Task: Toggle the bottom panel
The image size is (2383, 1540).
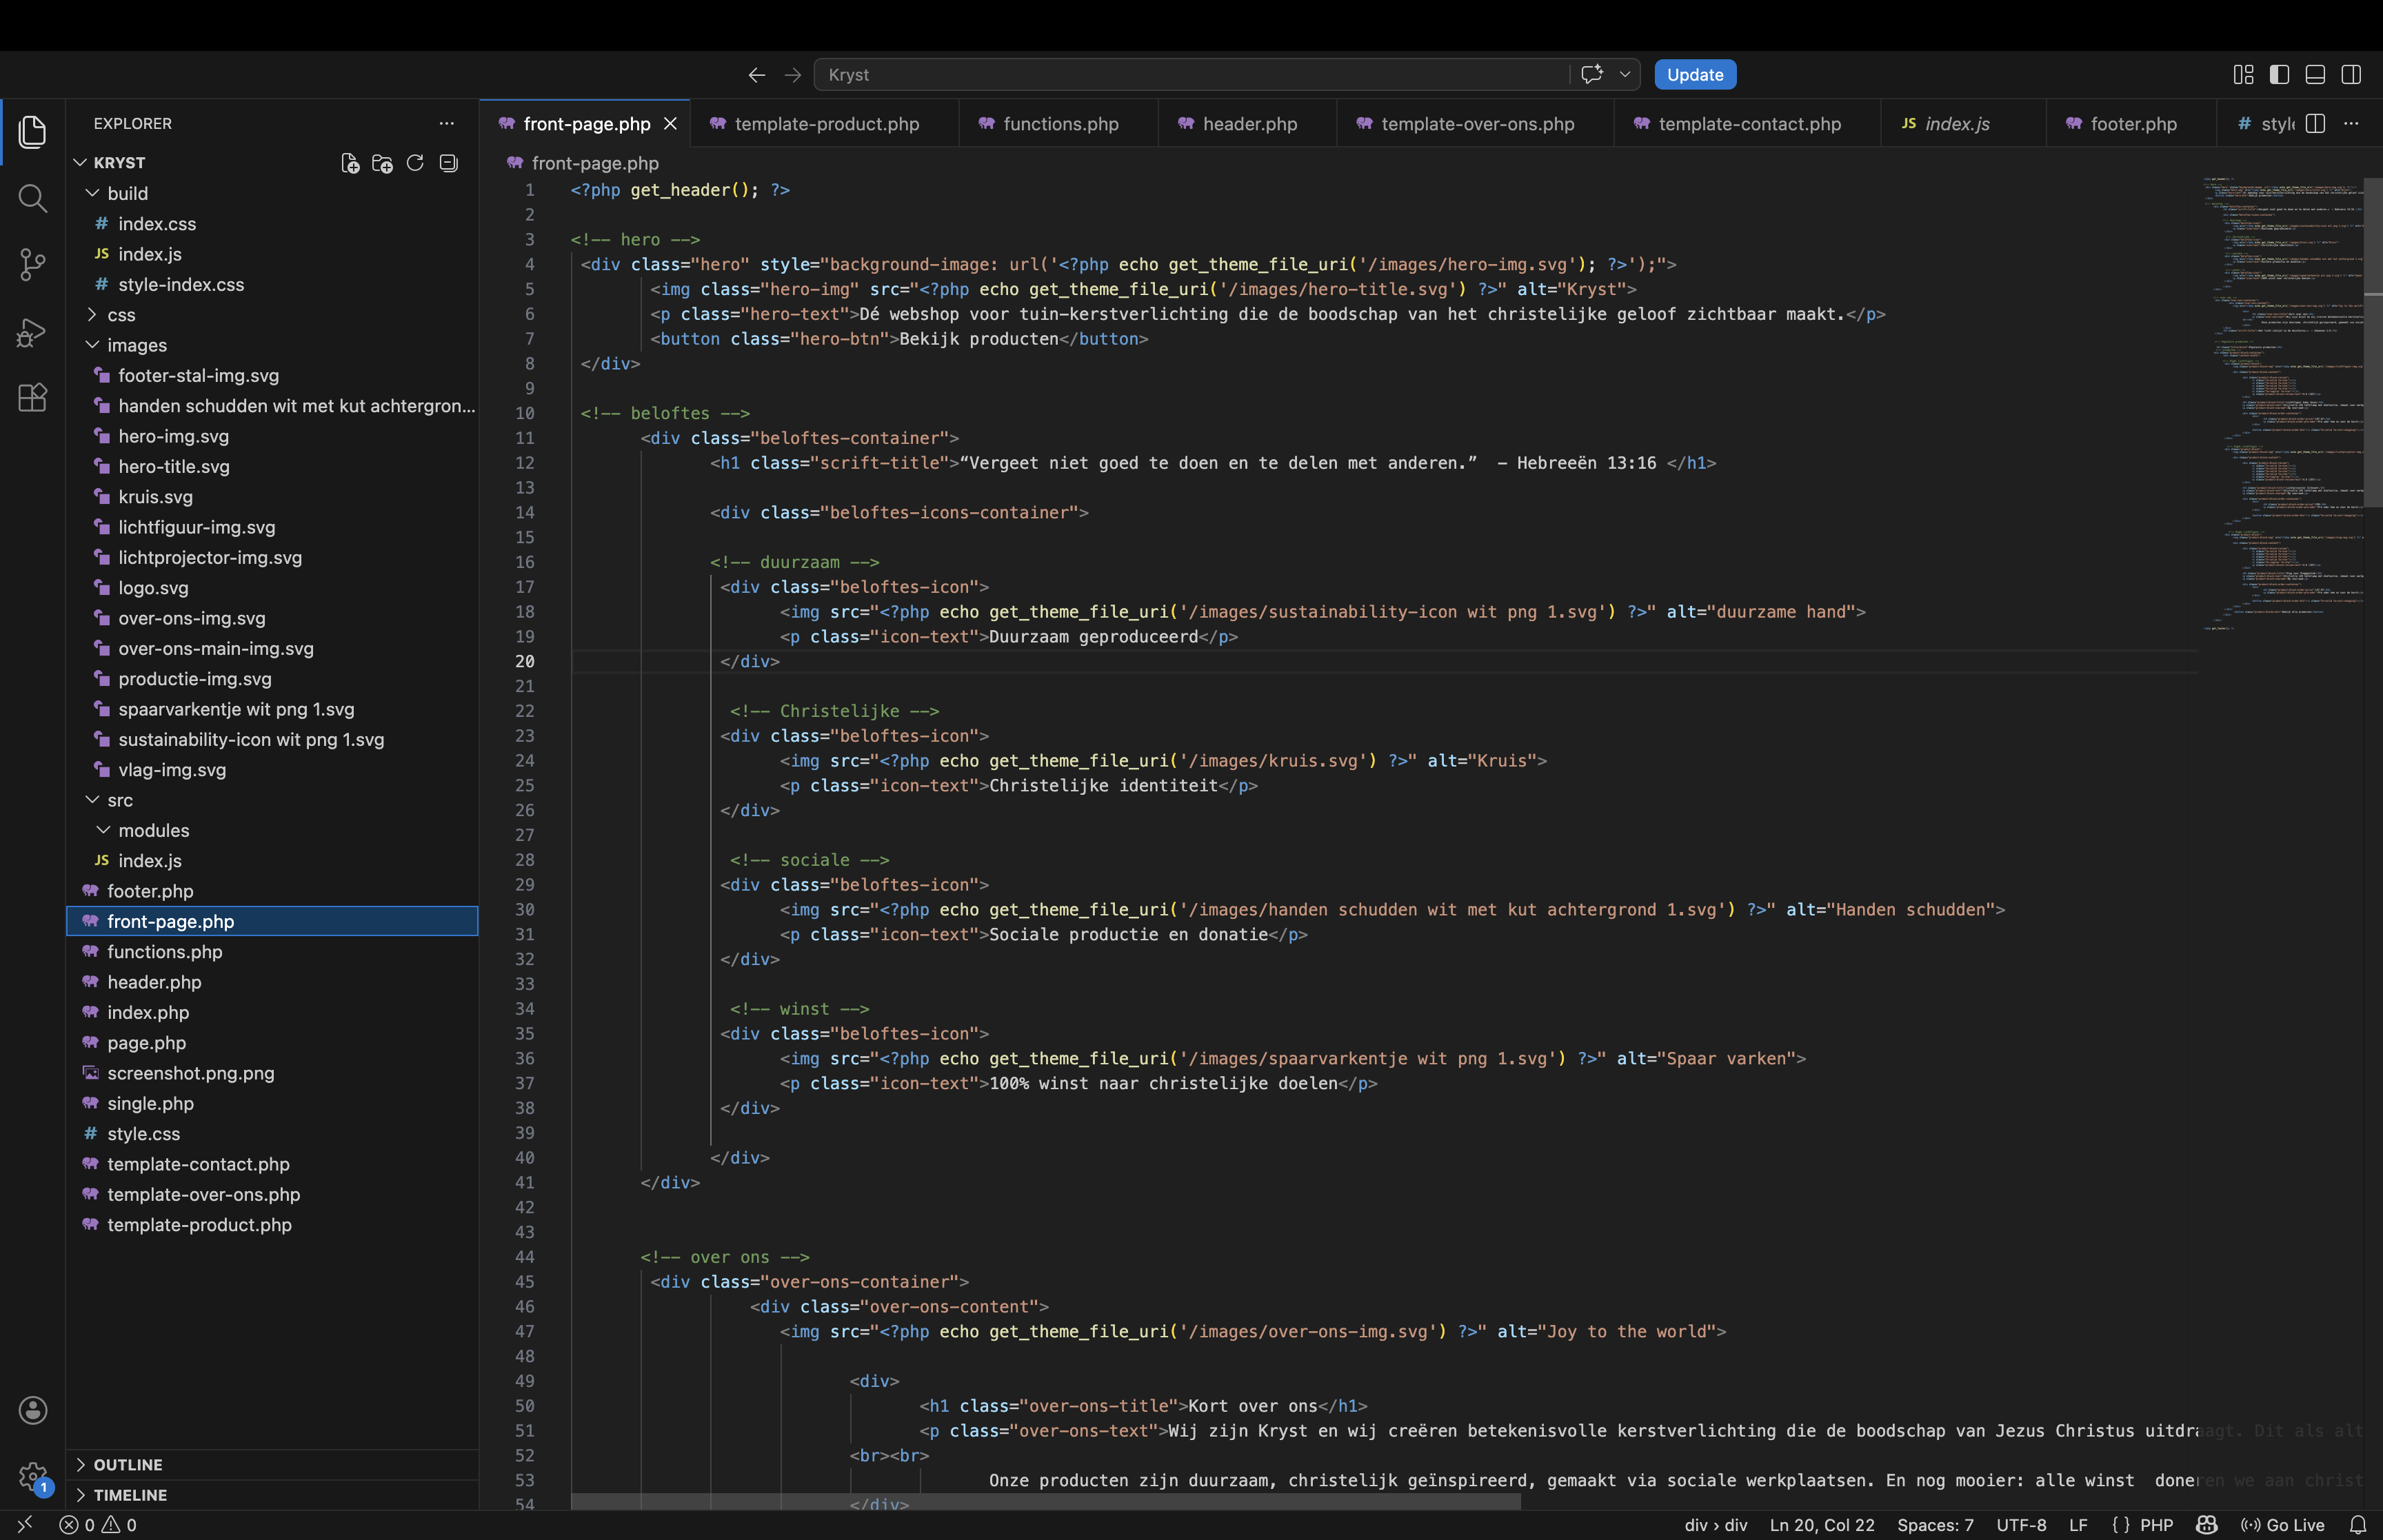Action: (2315, 75)
